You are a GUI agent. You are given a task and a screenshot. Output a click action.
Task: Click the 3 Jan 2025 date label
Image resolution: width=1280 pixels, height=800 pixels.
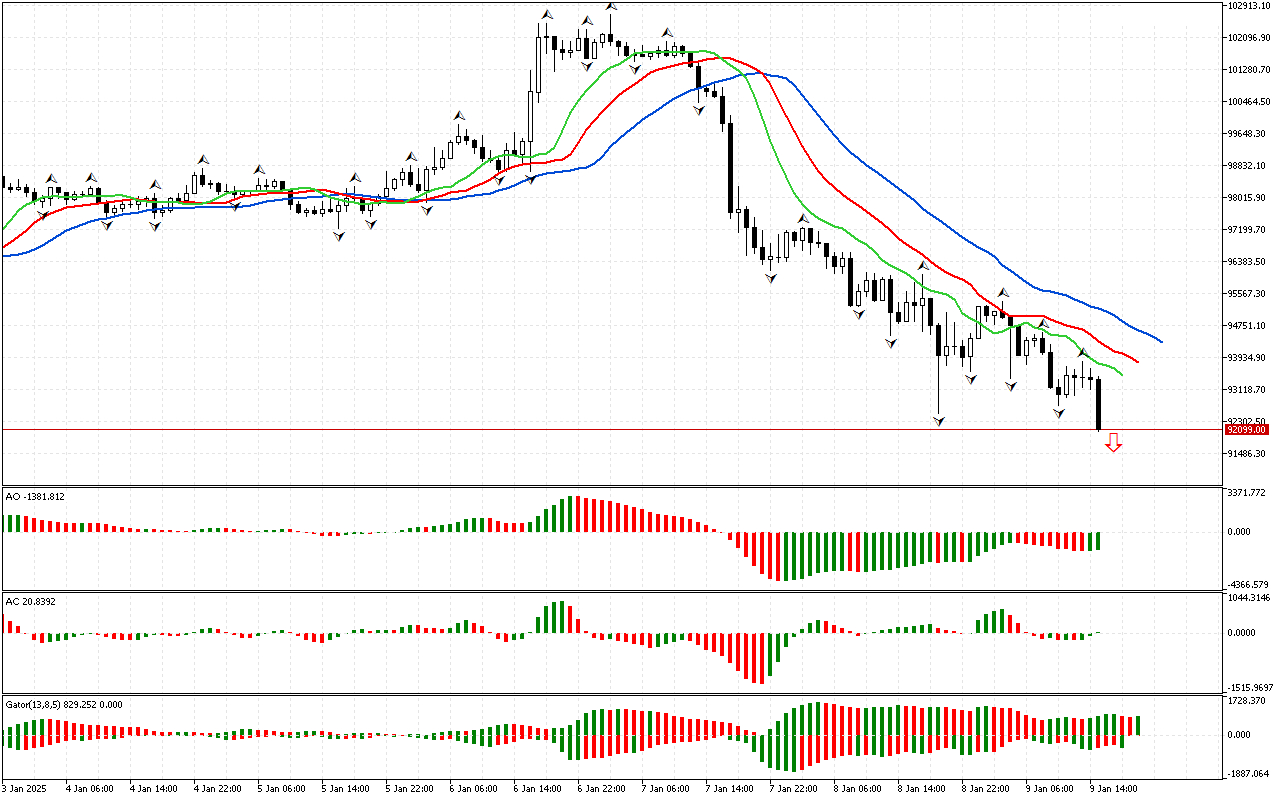(x=24, y=788)
